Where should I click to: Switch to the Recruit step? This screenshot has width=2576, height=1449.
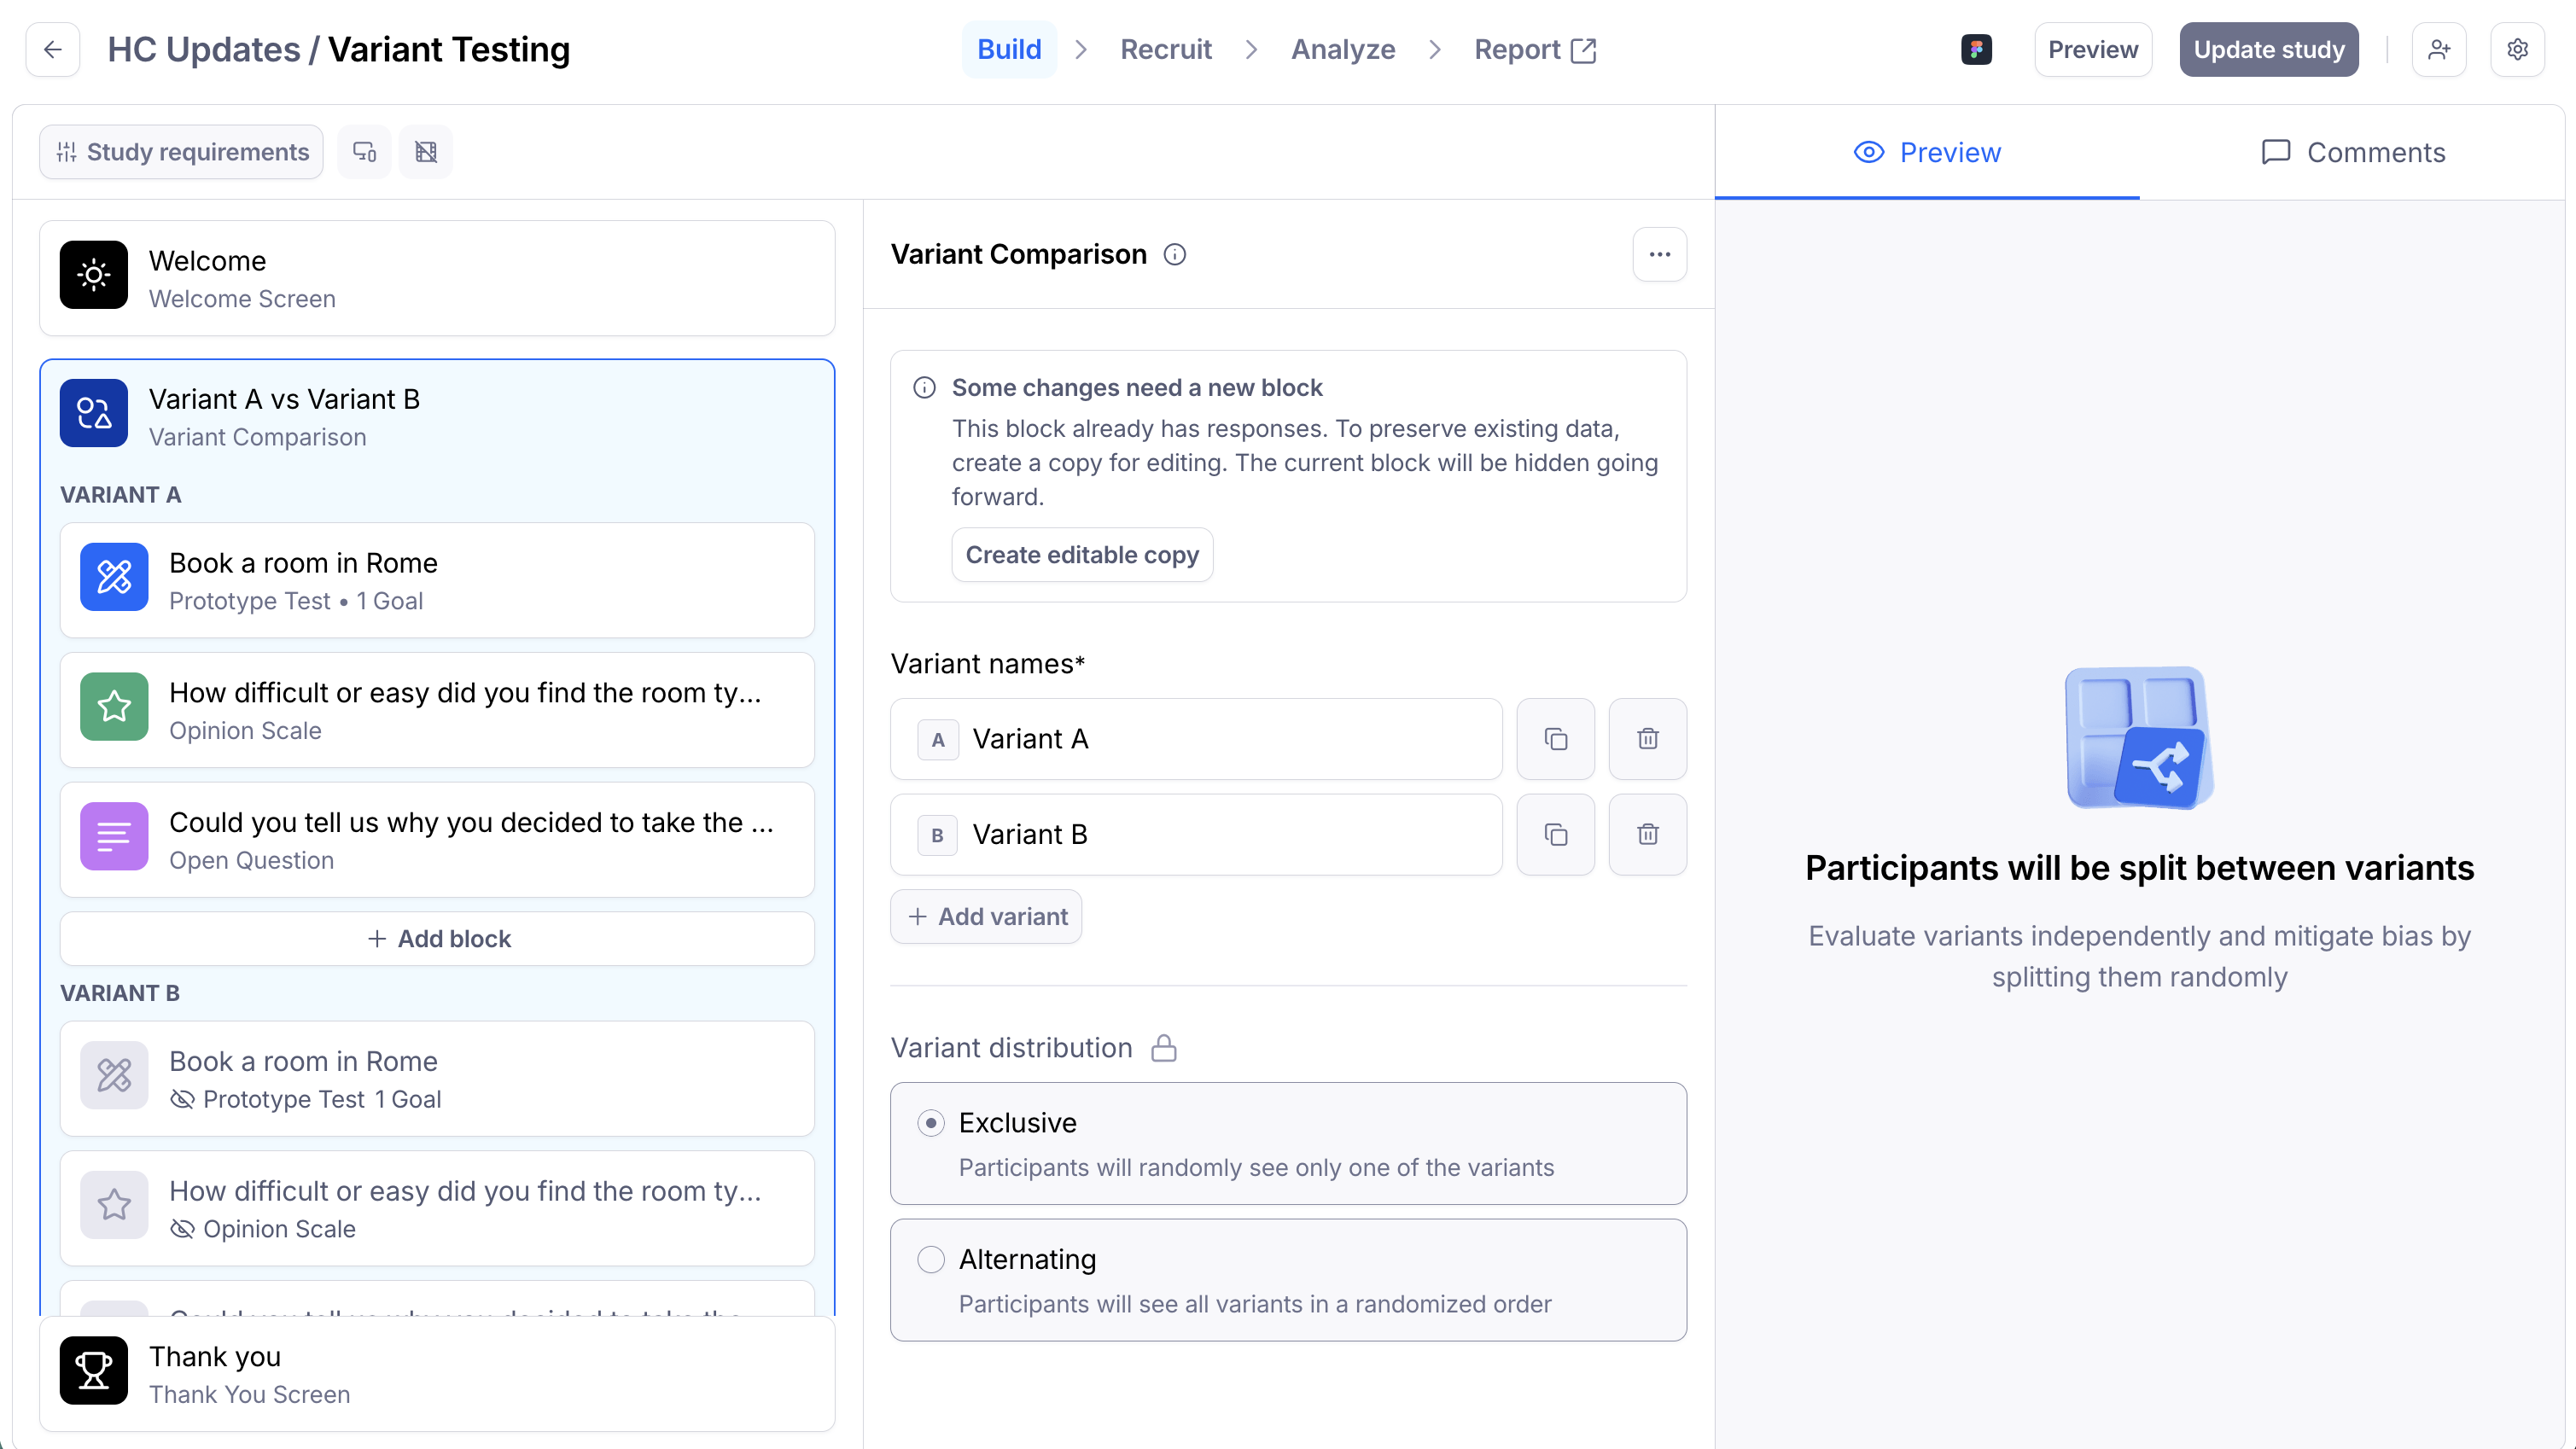coord(1166,50)
